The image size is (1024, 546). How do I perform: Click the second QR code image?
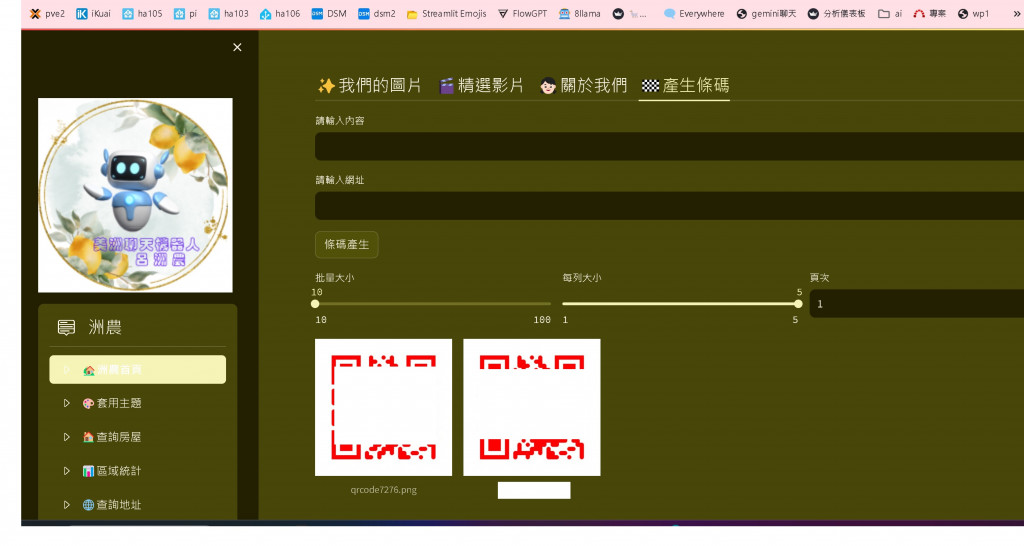pyautogui.click(x=532, y=407)
